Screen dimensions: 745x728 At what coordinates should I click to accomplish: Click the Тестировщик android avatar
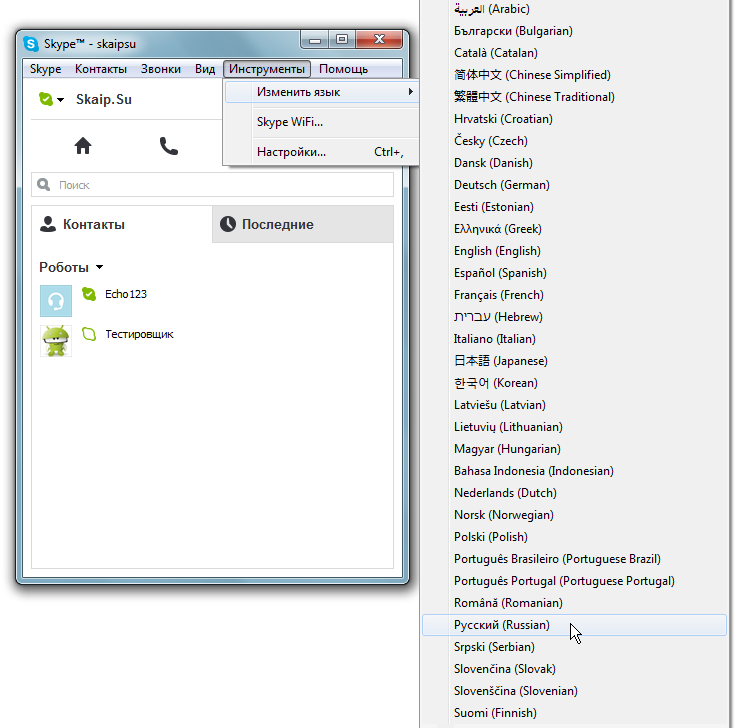tap(56, 341)
